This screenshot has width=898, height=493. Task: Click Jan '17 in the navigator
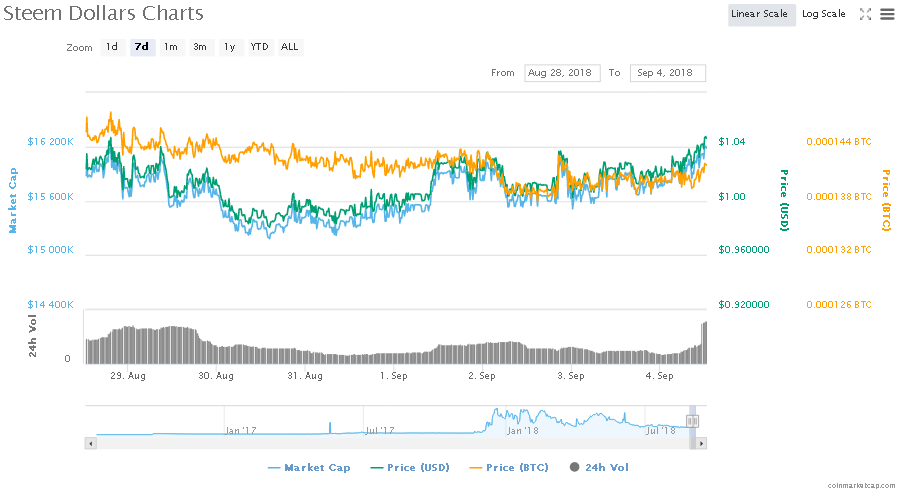point(241,431)
